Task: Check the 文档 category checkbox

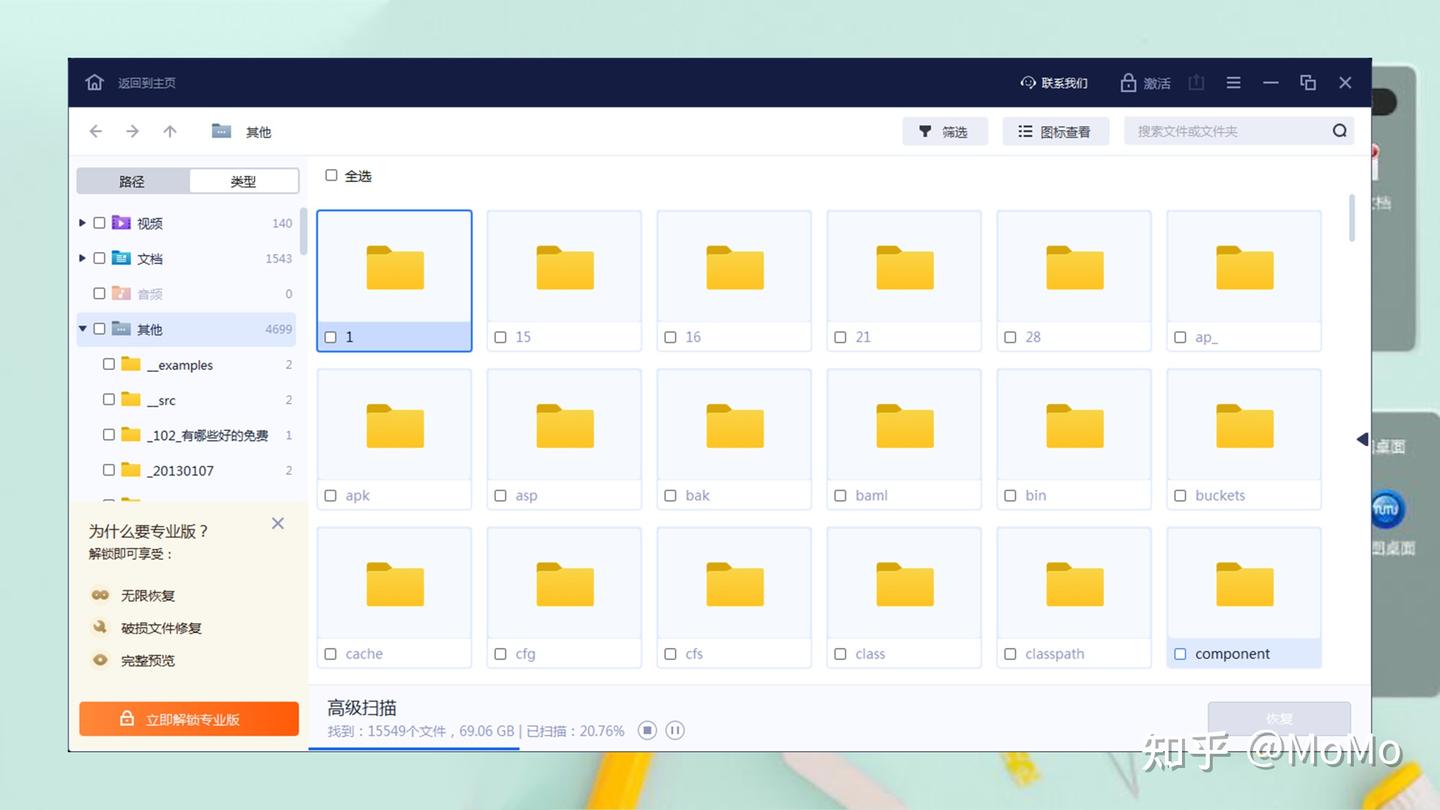Action: (x=99, y=258)
